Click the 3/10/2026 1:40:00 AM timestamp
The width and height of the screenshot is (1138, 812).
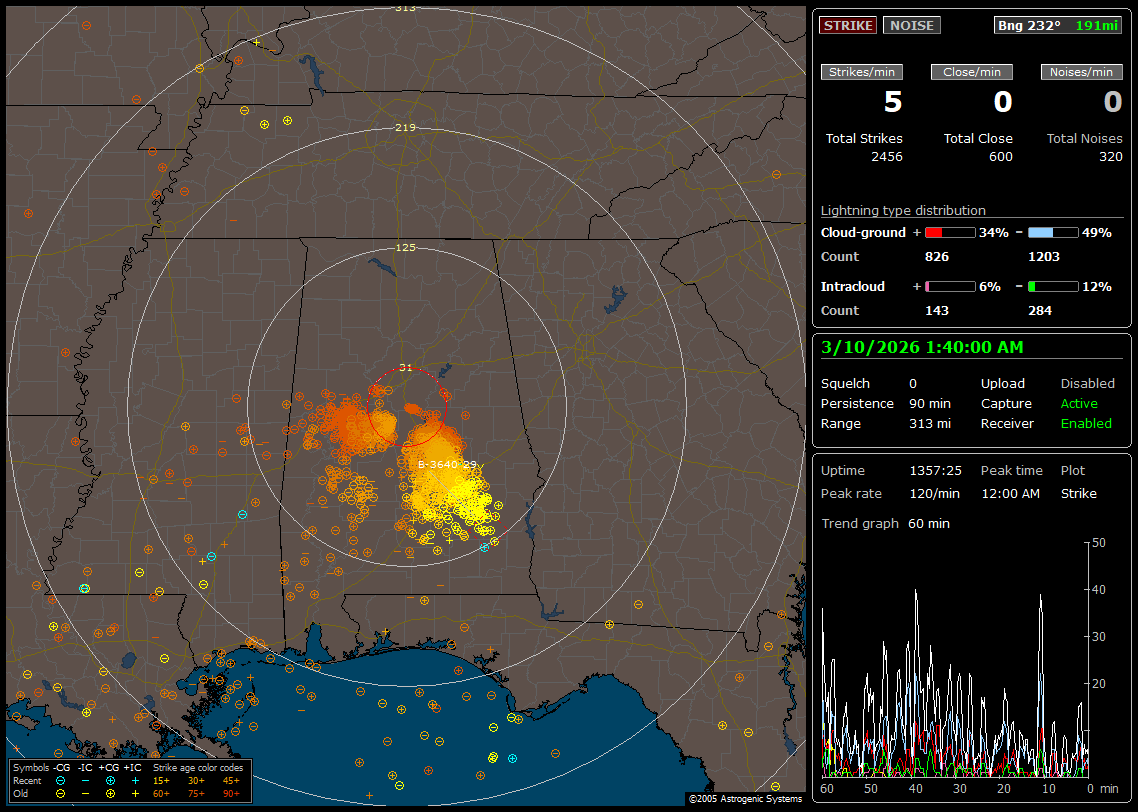920,347
